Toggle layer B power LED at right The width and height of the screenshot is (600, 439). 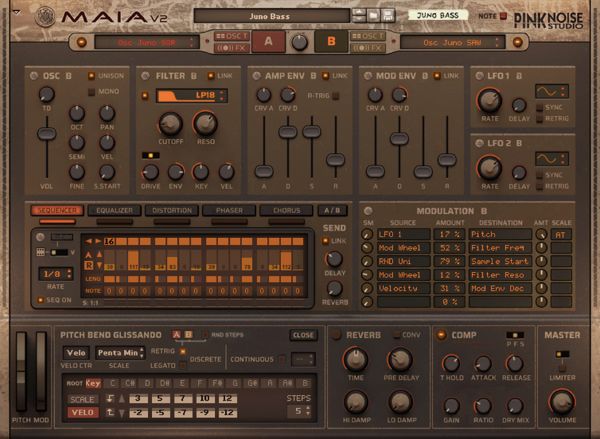pyautogui.click(x=517, y=42)
